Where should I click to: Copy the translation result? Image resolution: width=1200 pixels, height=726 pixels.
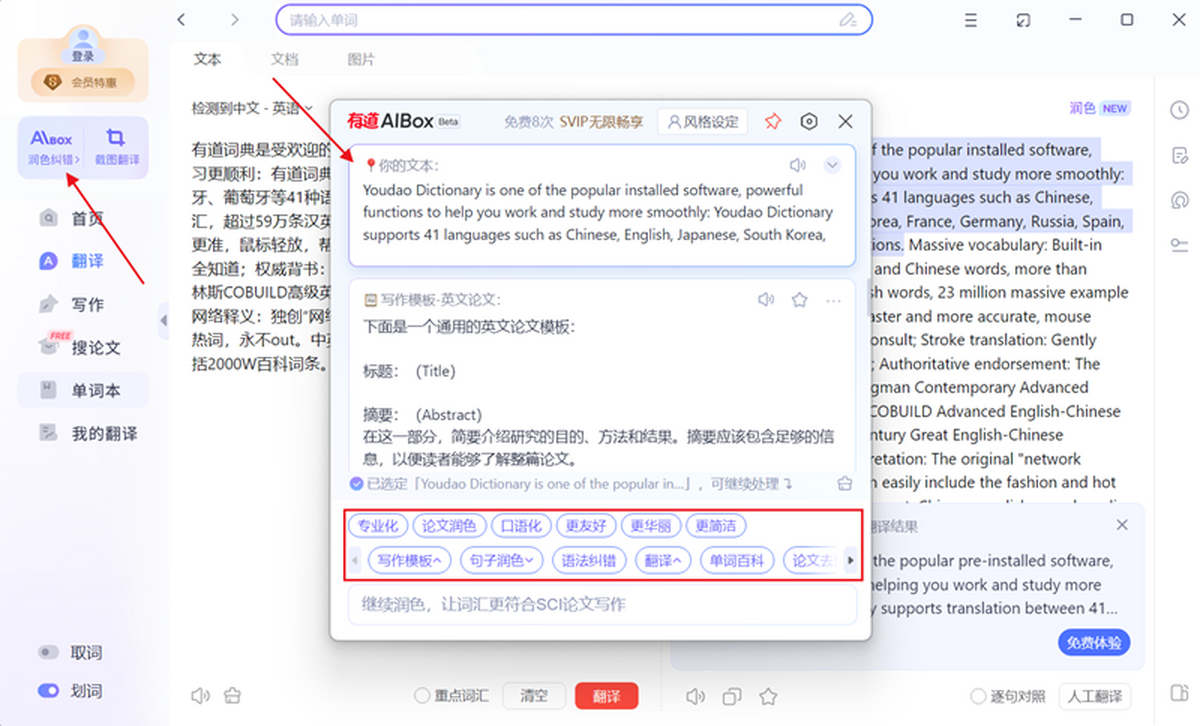pyautogui.click(x=732, y=696)
